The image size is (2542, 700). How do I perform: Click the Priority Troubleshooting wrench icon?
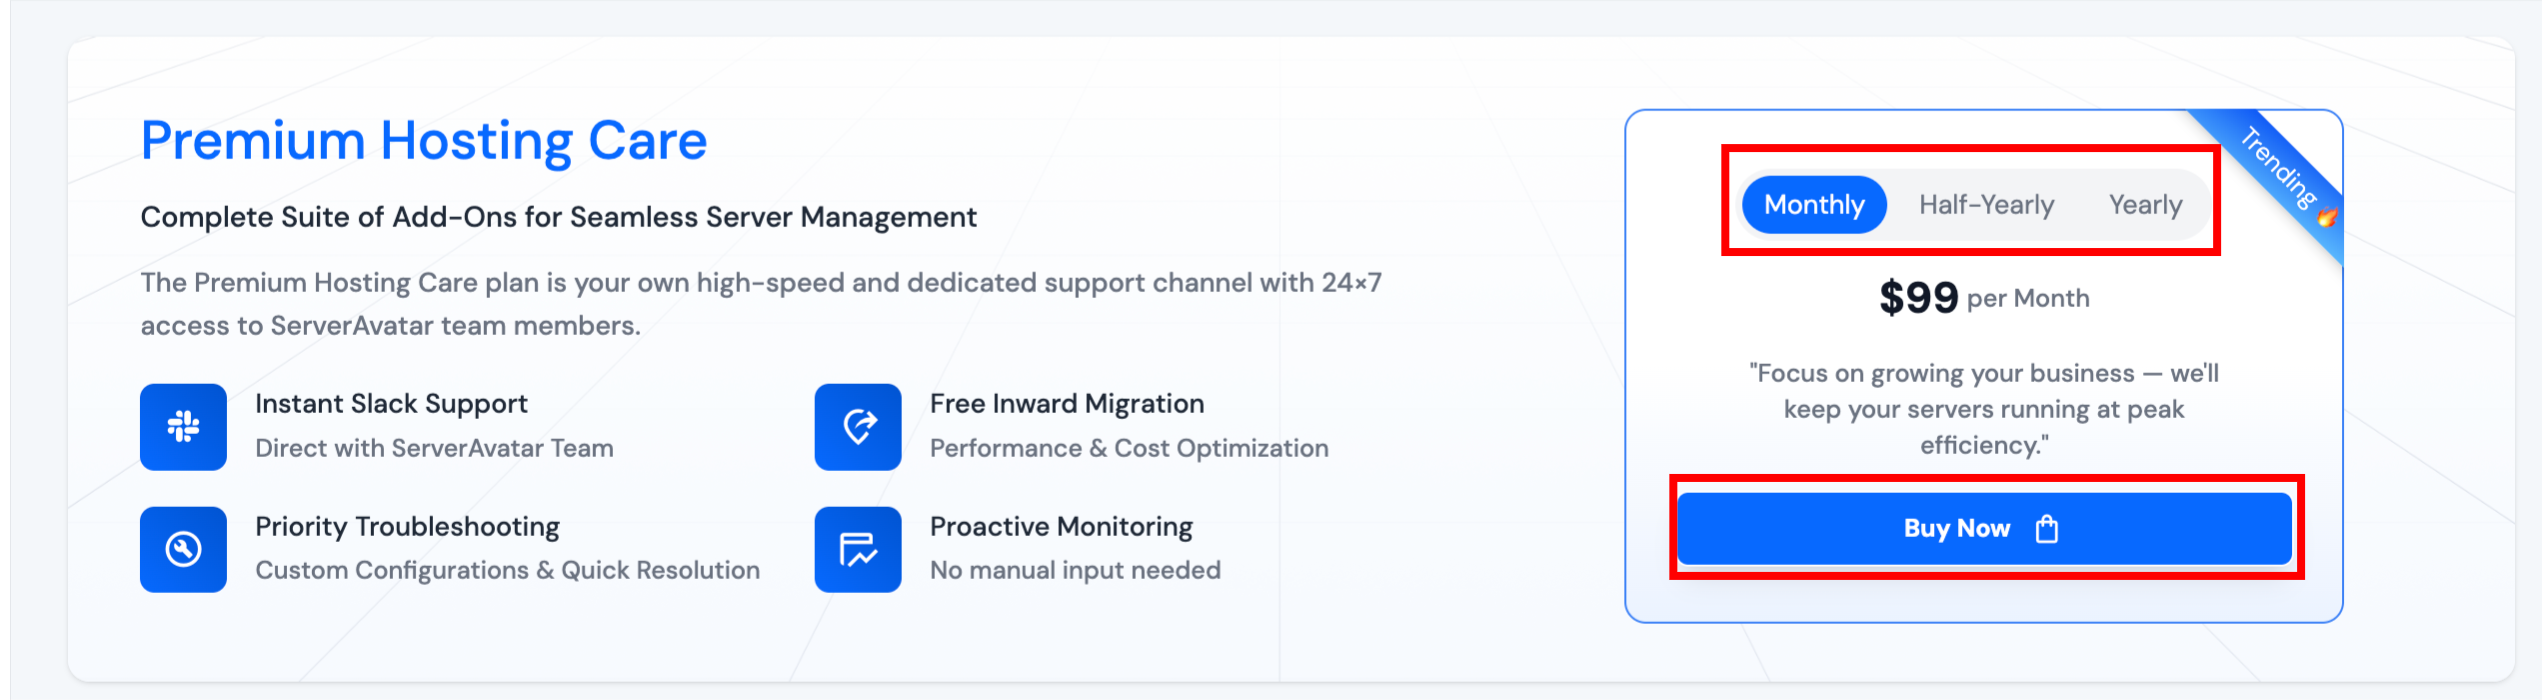[x=183, y=549]
